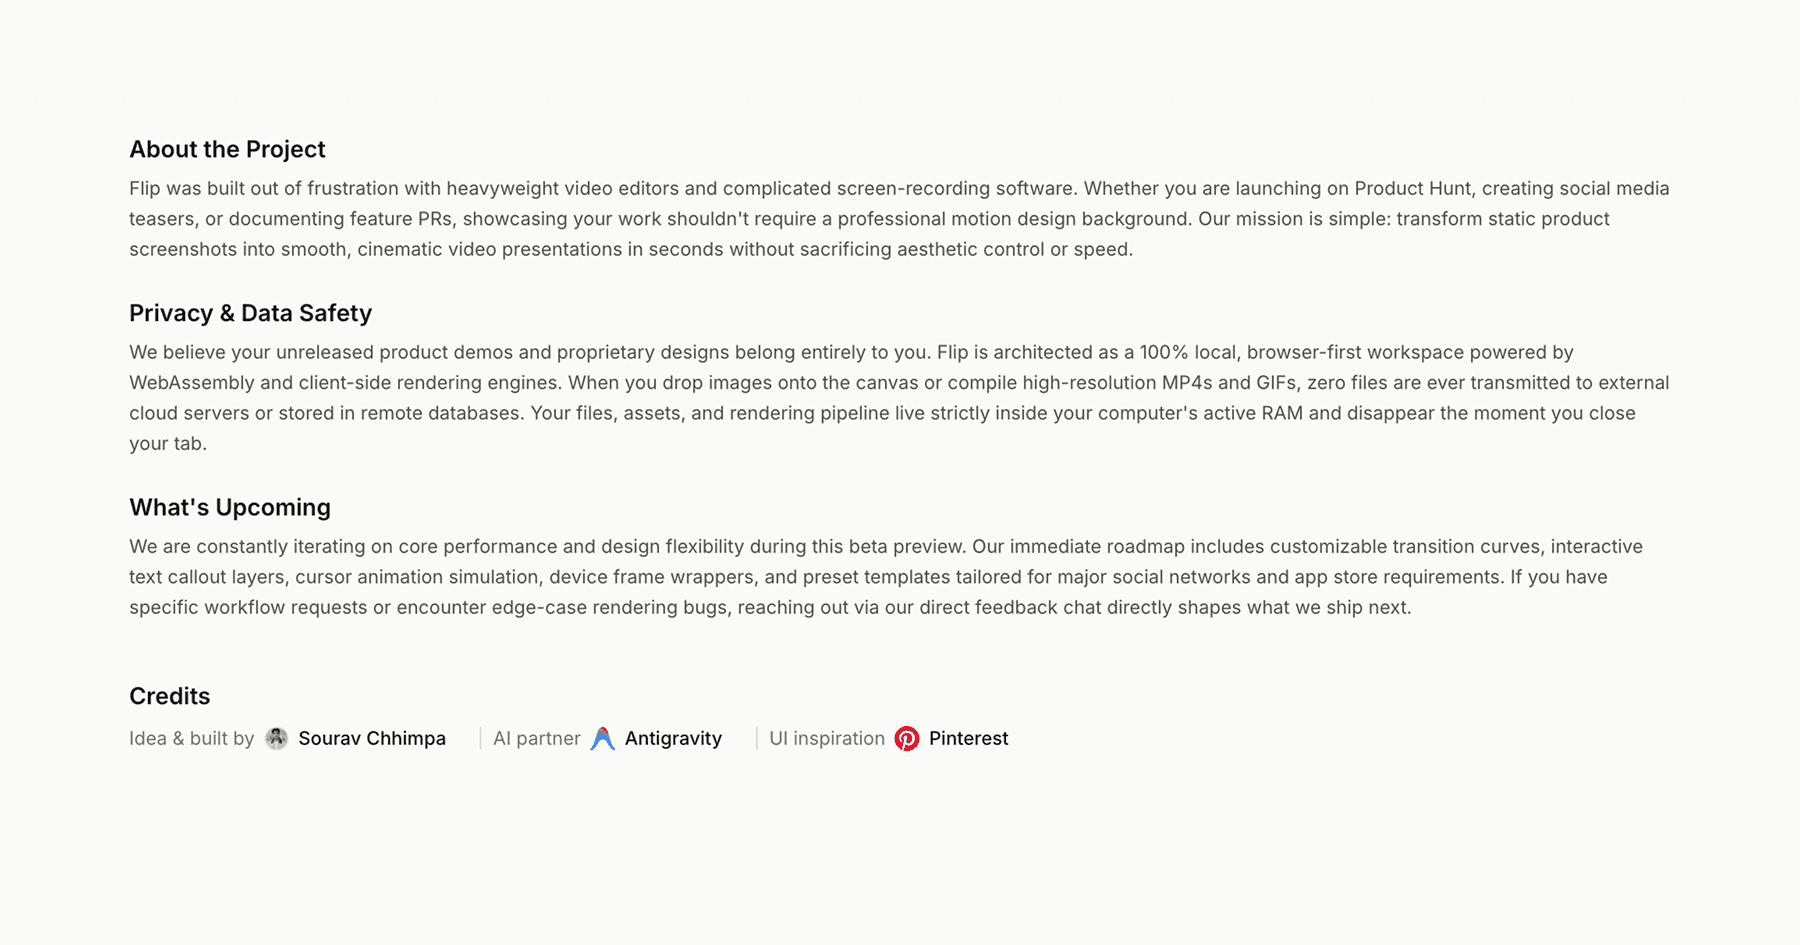Select the Credits heading
Viewport: 1800px width, 945px height.
169,696
